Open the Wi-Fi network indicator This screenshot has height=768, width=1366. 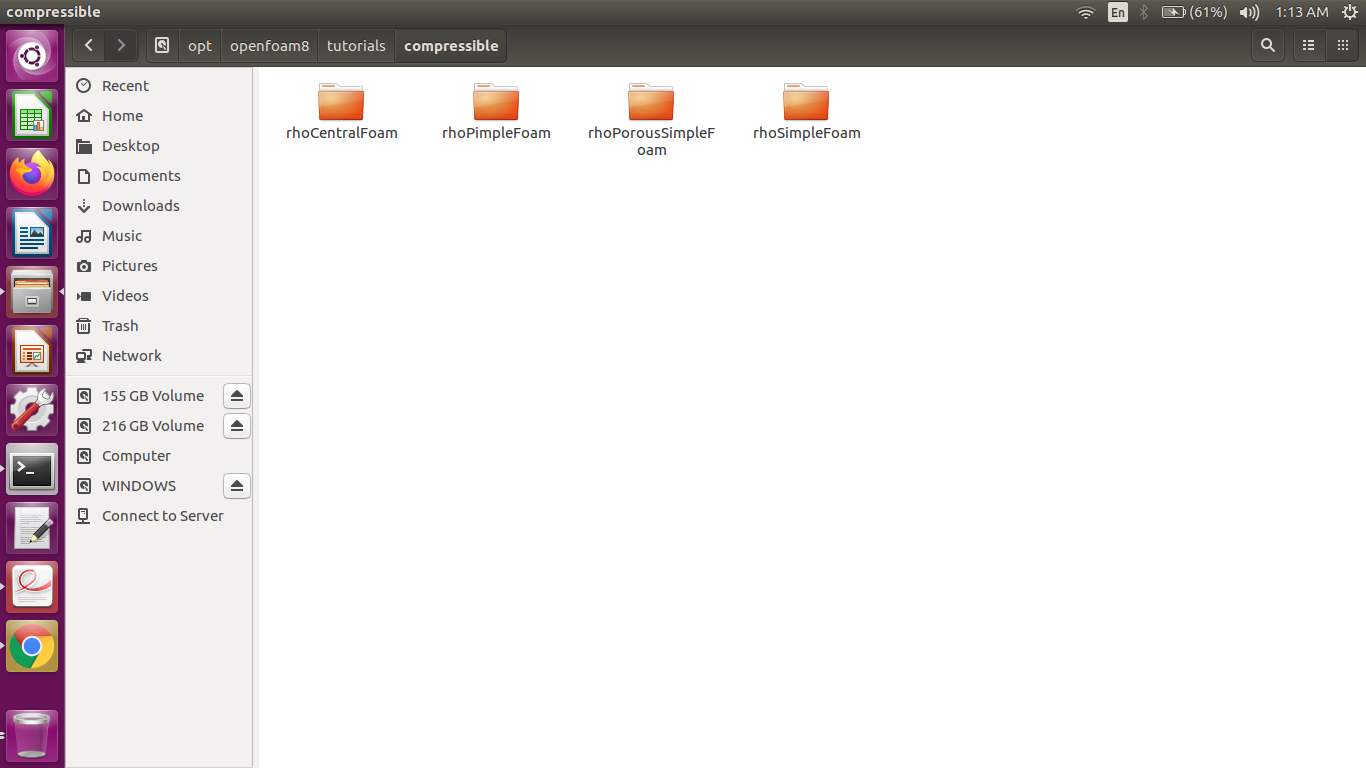coord(1086,12)
